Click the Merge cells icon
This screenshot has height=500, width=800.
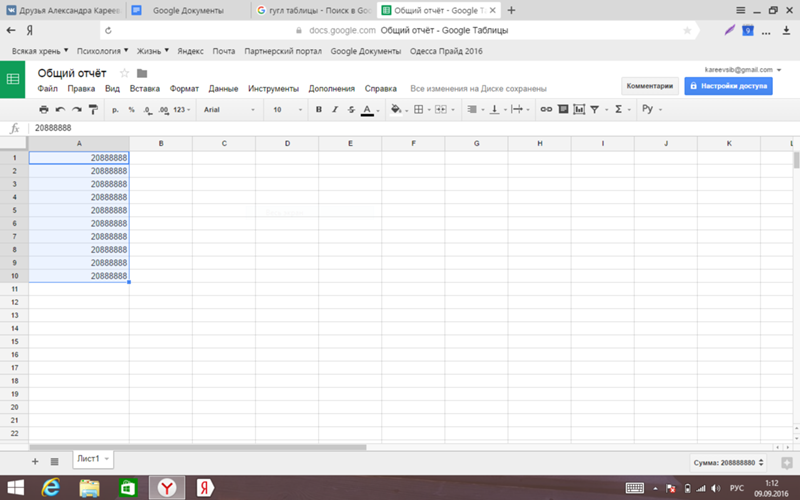tap(441, 109)
